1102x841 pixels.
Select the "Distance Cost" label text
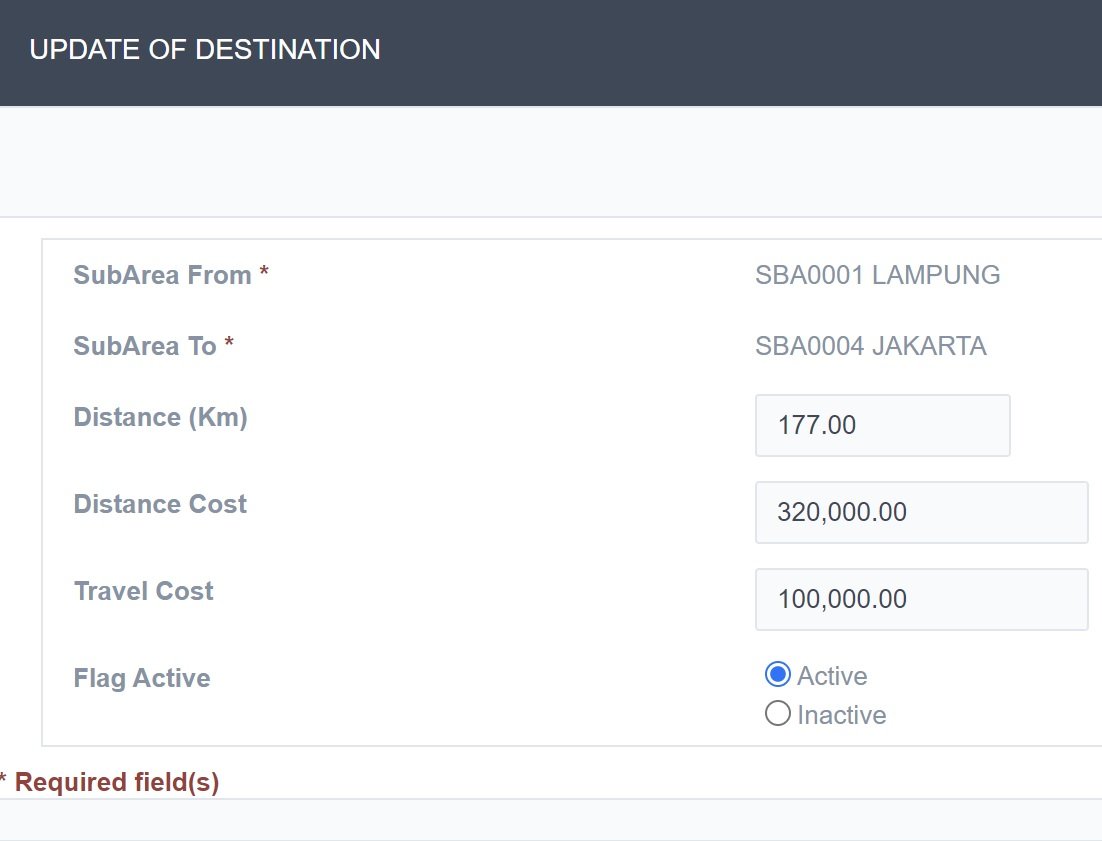[x=160, y=504]
